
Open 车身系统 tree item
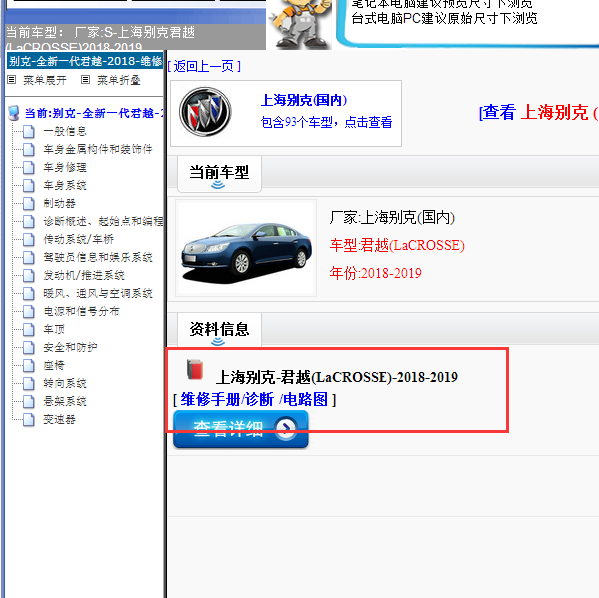[65, 185]
